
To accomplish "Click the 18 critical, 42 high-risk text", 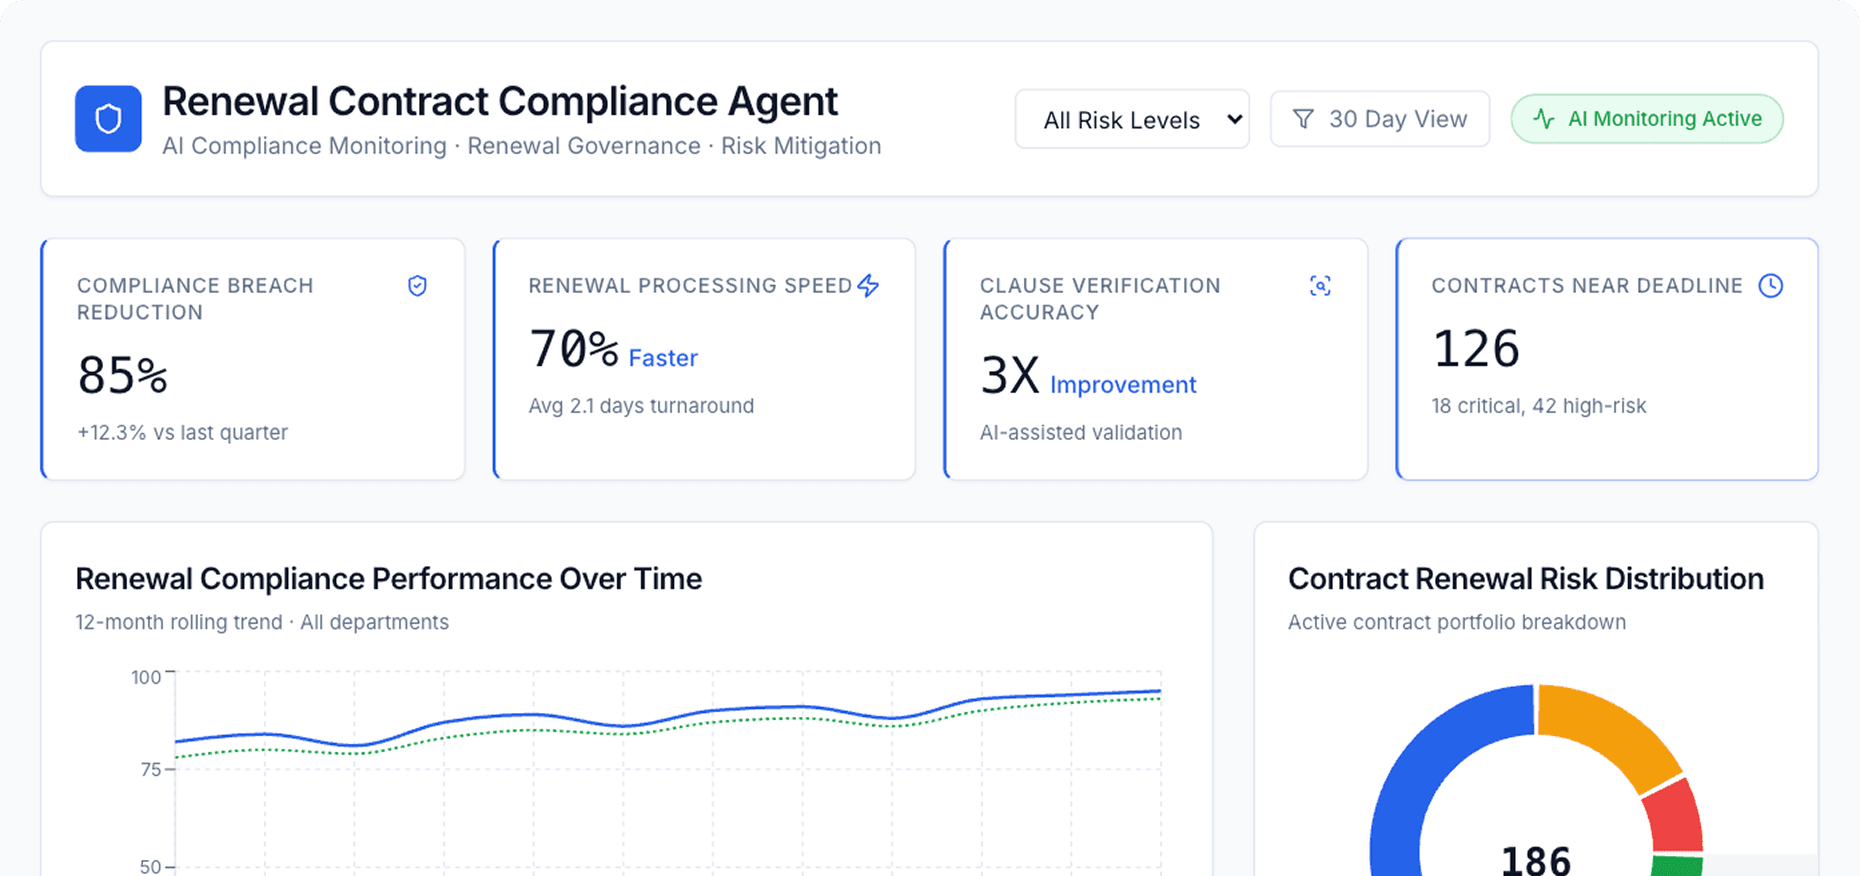I will click(1538, 406).
